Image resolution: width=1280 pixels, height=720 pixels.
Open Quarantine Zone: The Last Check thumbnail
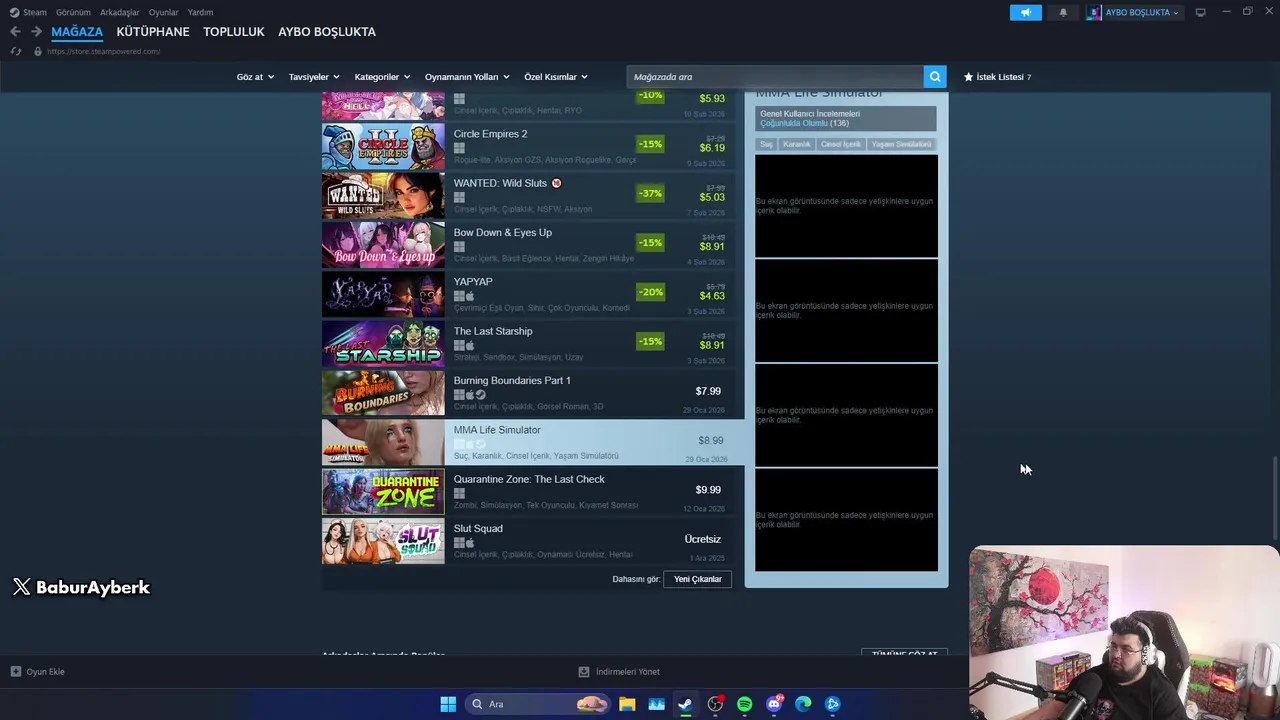pyautogui.click(x=383, y=491)
